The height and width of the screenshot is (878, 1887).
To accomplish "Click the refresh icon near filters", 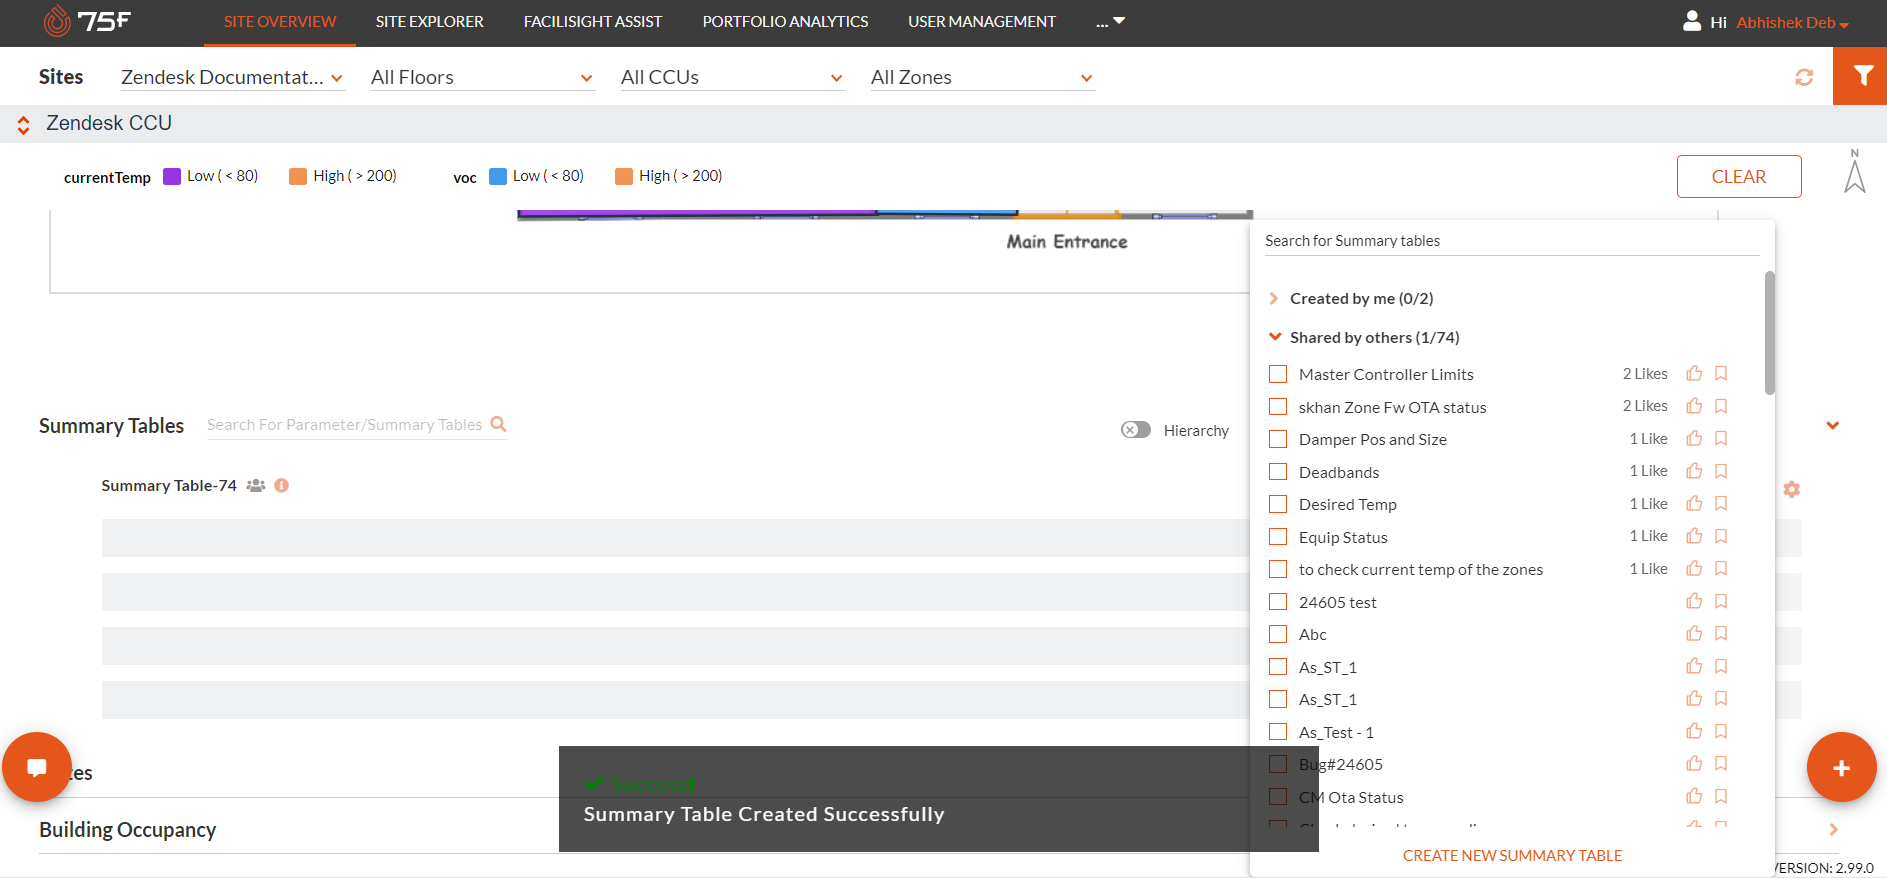I will click(1804, 77).
